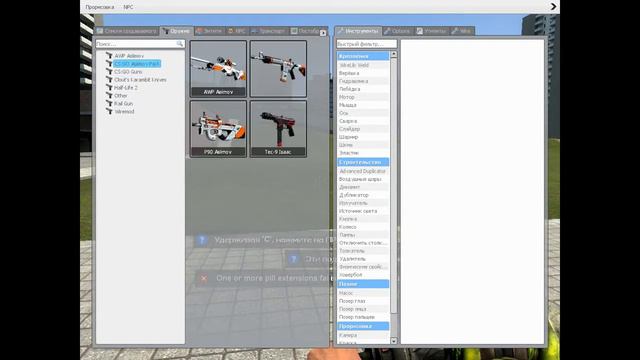Select the Источник света tool

pyautogui.click(x=363, y=211)
